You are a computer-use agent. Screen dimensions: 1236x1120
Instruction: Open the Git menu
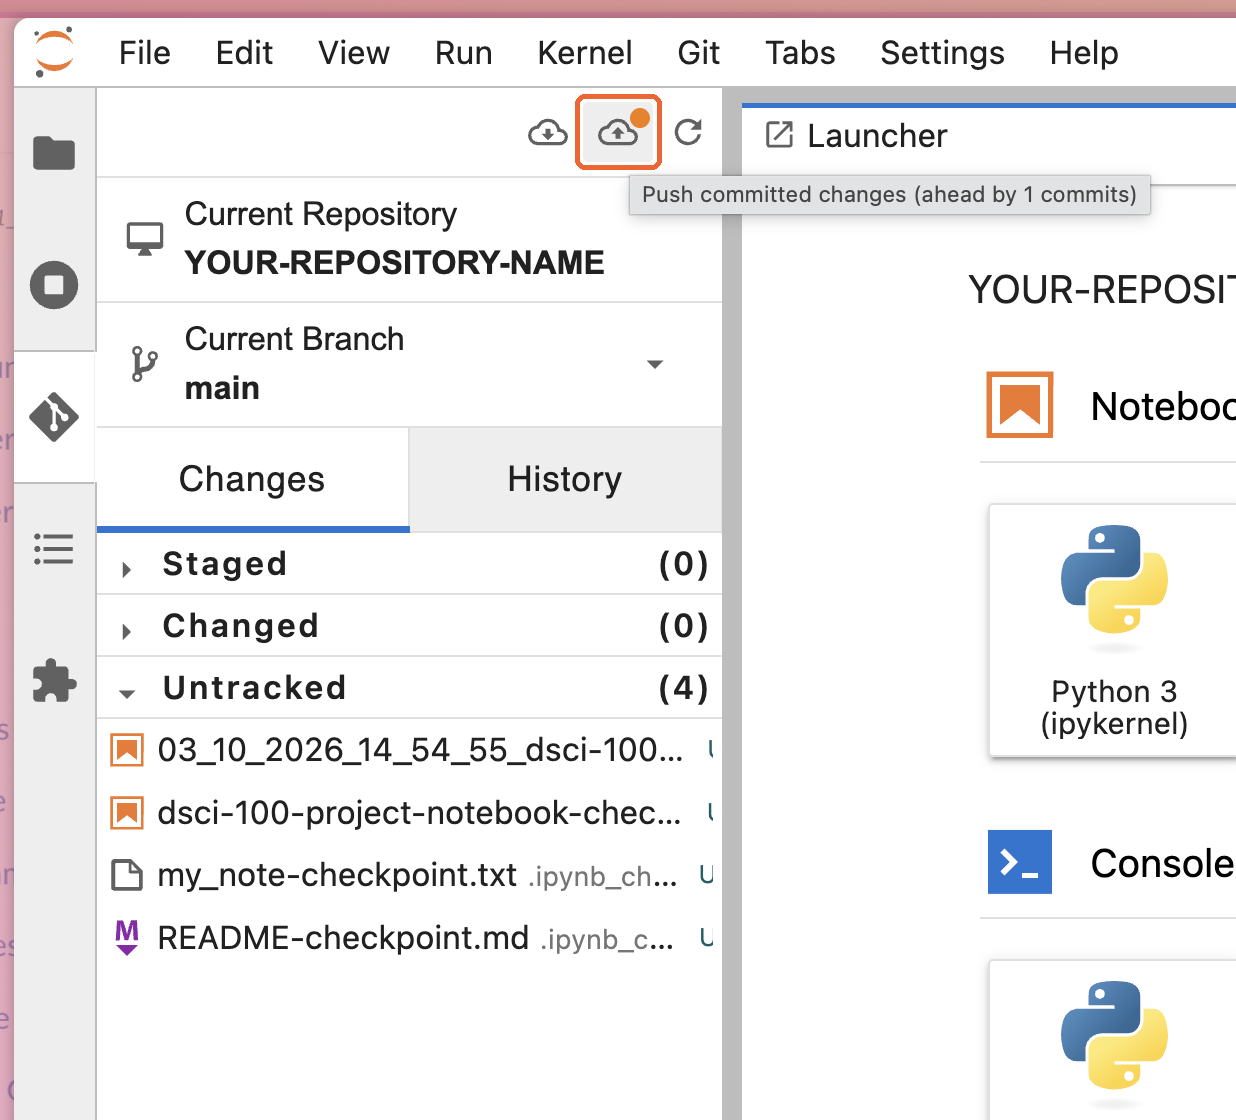699,52
